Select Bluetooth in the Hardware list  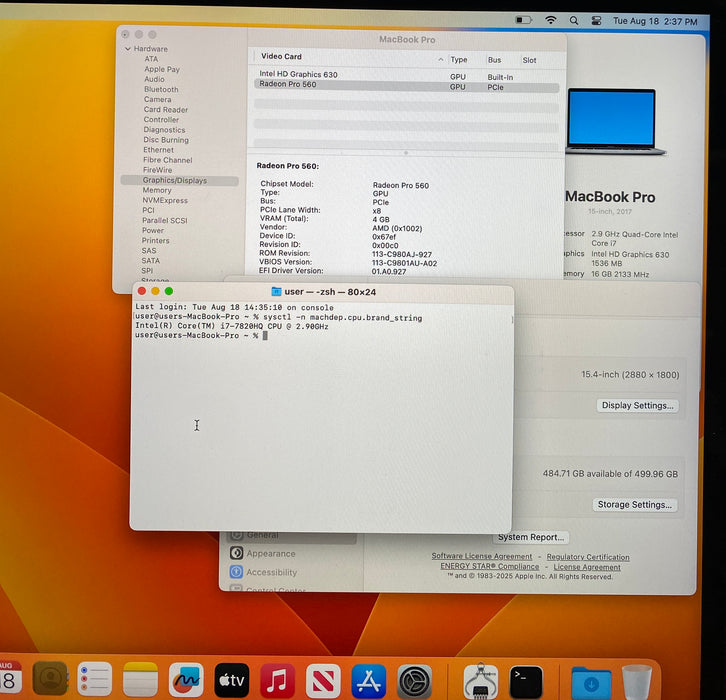coord(161,89)
